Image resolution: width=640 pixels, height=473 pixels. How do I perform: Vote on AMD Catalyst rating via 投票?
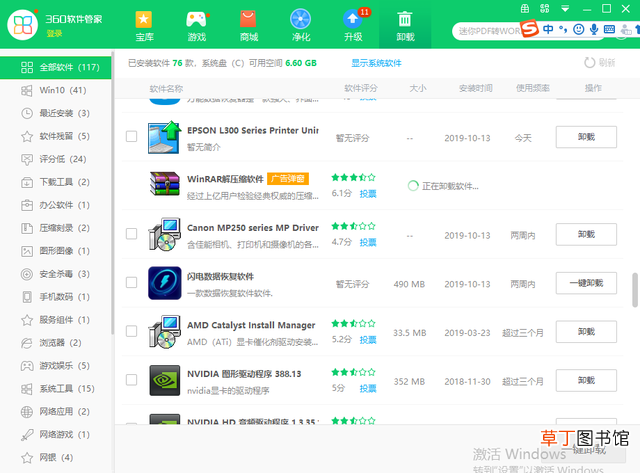[368, 340]
